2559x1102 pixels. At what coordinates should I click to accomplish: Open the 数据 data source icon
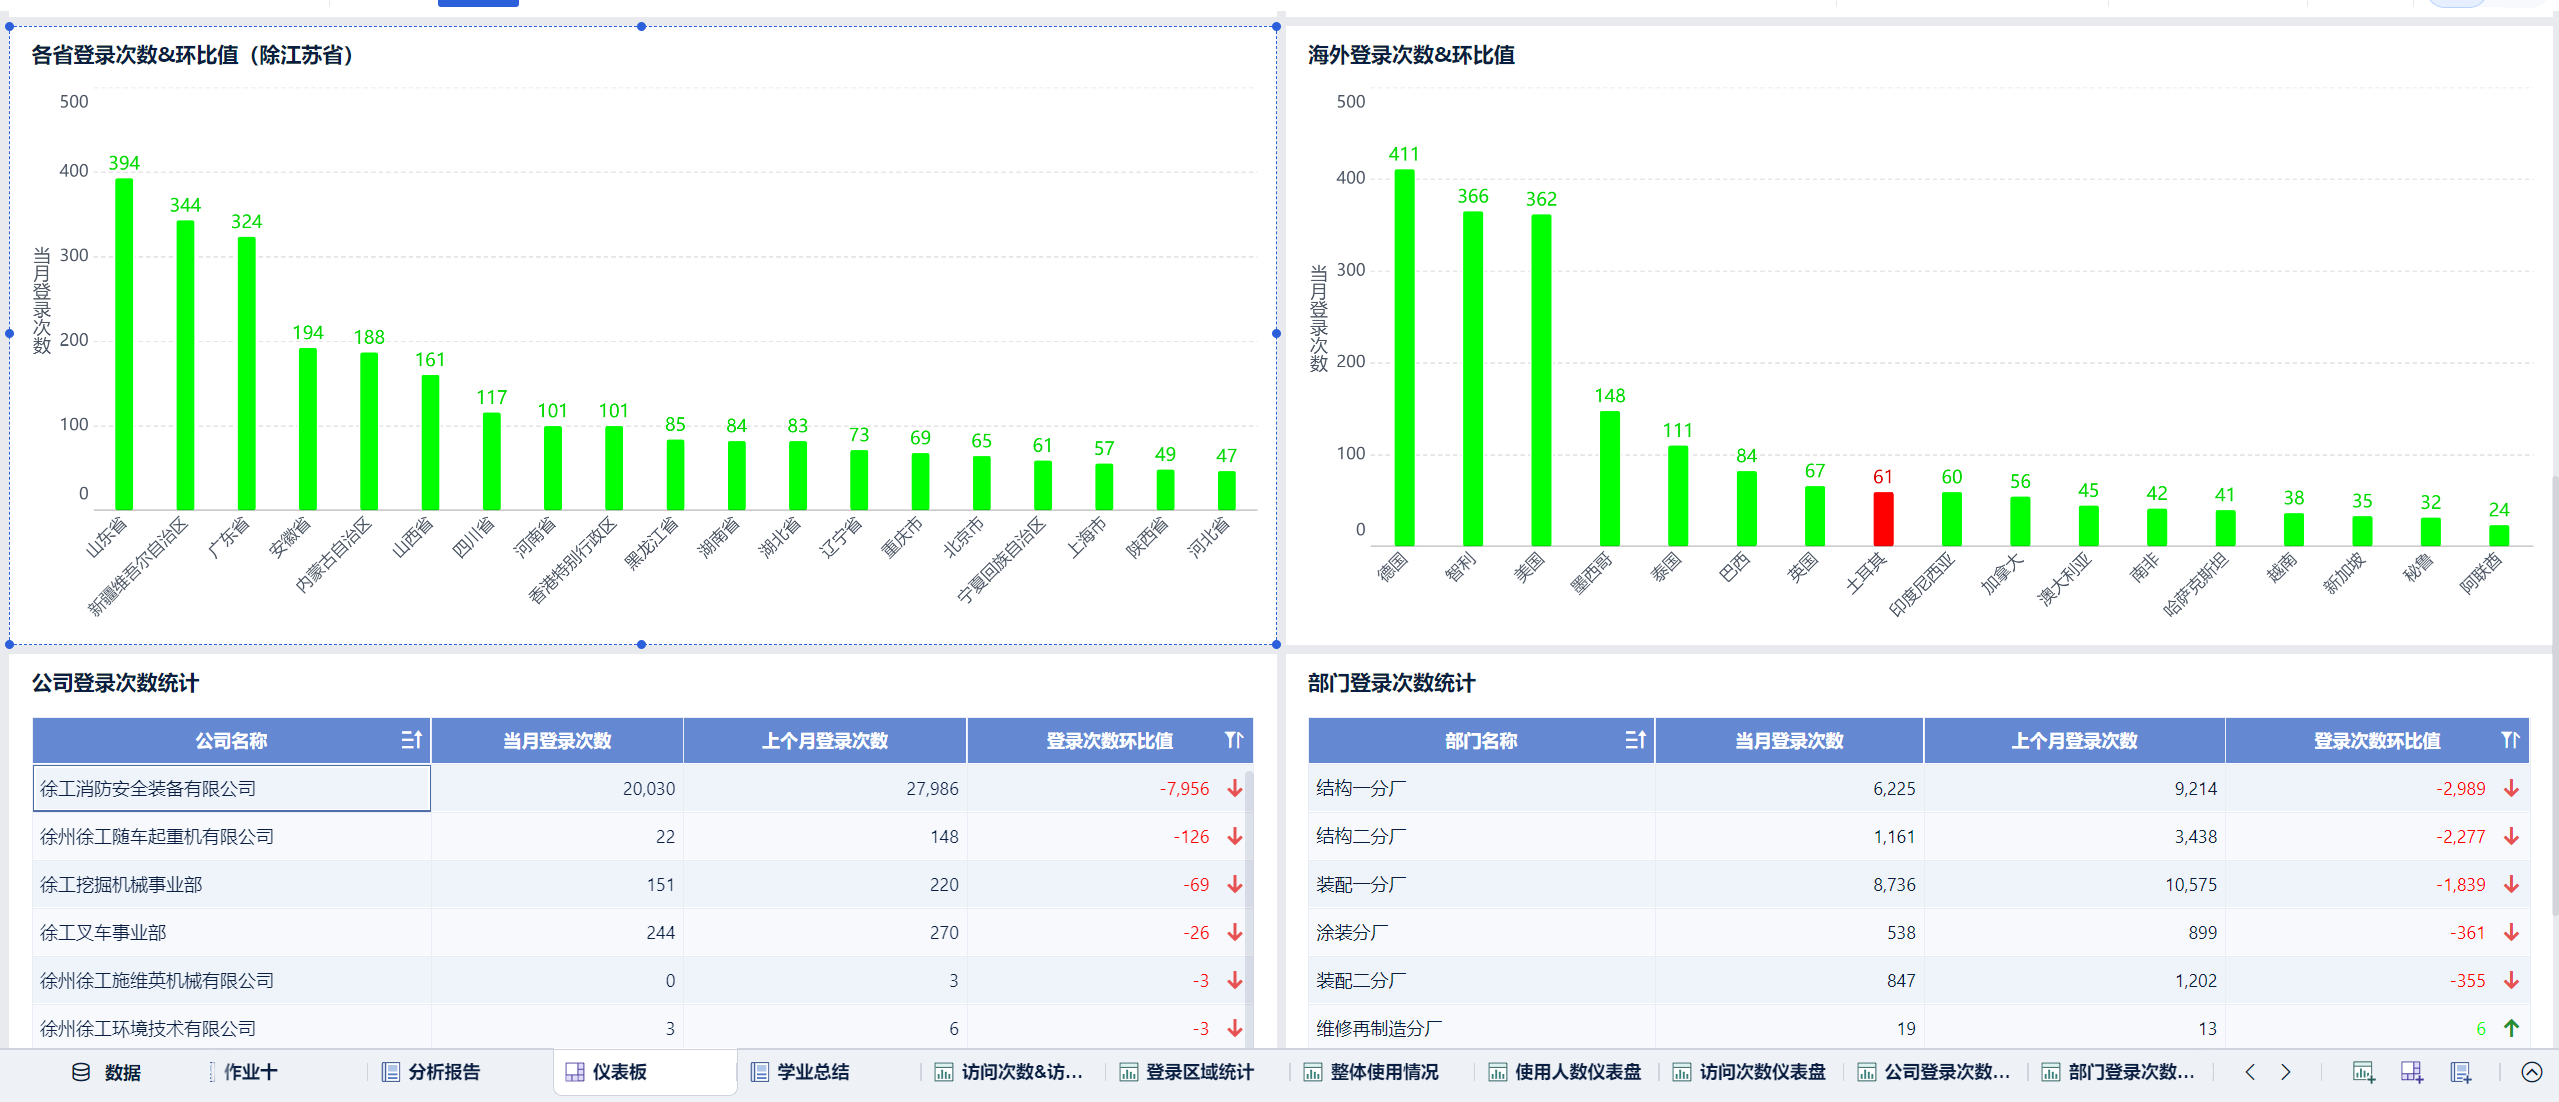click(81, 1072)
